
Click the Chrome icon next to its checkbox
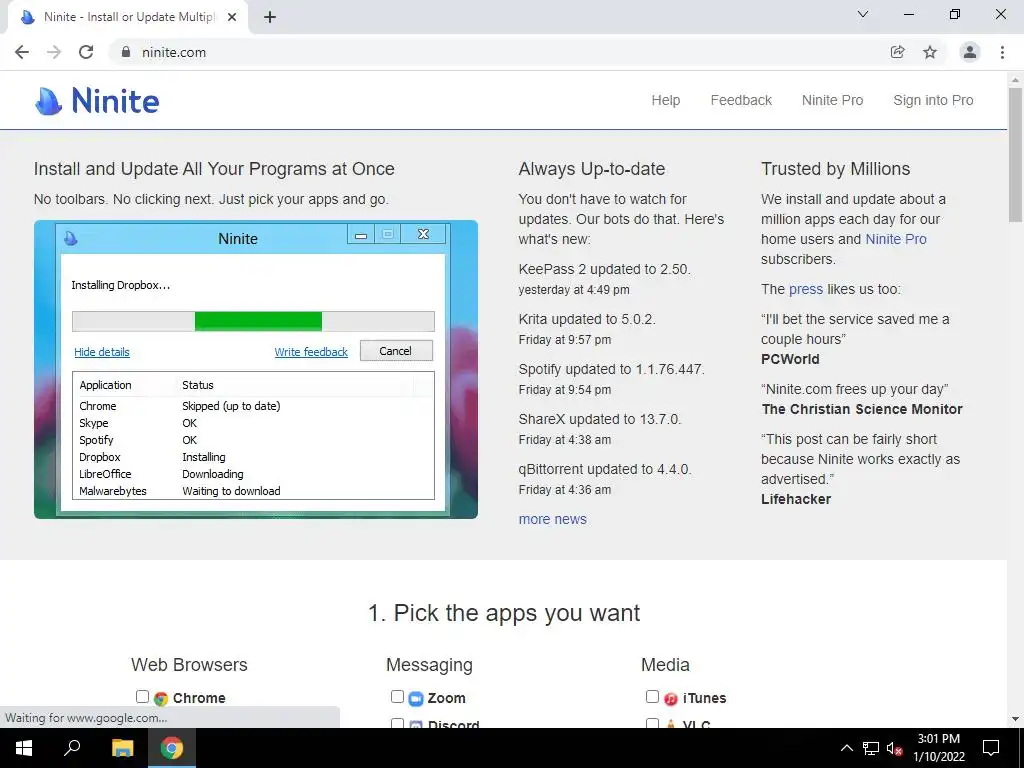tap(161, 698)
